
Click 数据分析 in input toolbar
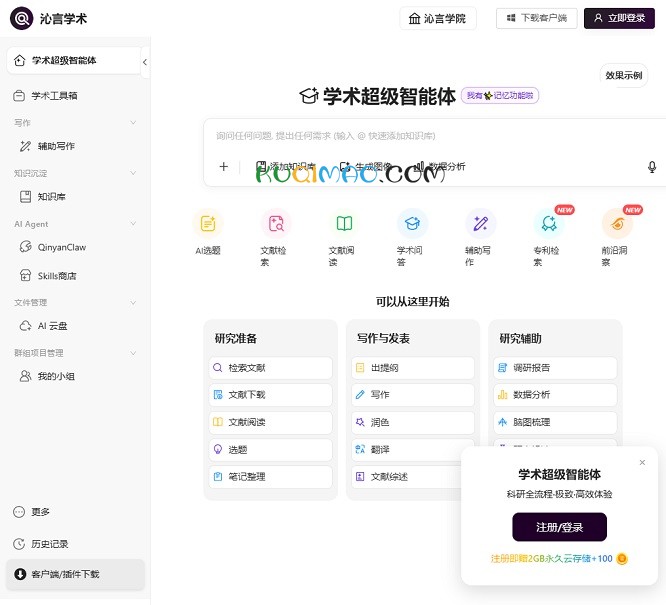click(440, 167)
